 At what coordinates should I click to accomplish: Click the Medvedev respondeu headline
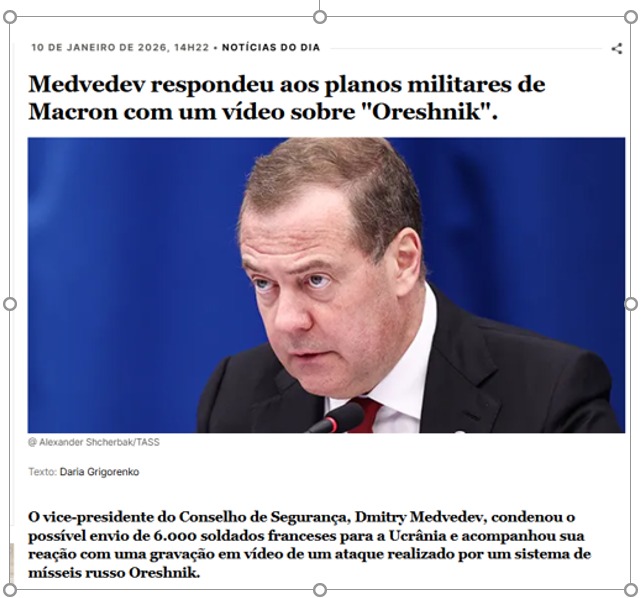287,98
